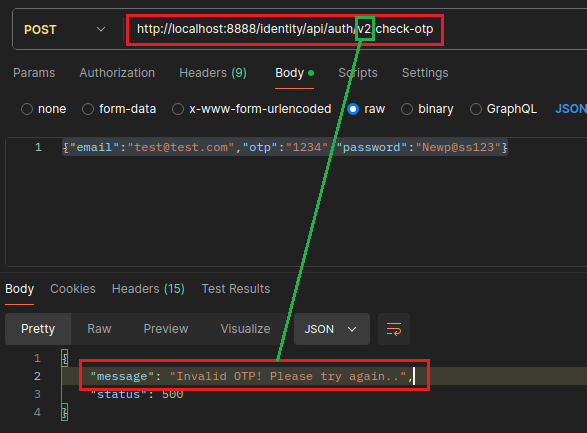Select the form-data radio button
587x433 pixels.
(x=88, y=109)
